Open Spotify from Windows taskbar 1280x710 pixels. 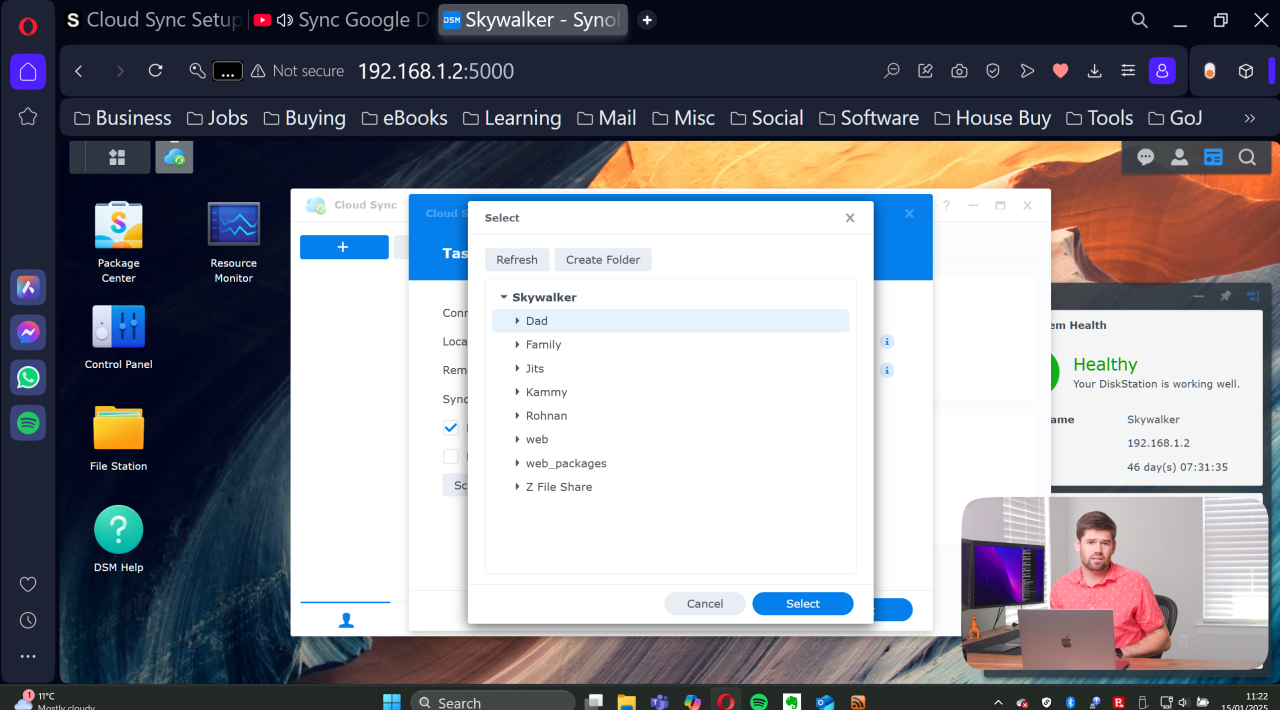point(759,702)
